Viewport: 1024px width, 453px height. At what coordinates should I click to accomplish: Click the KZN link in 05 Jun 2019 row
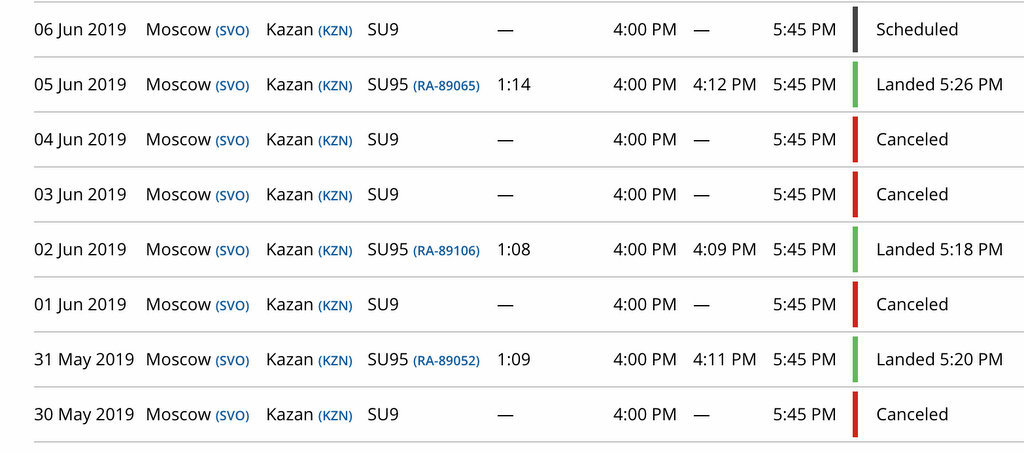335,86
